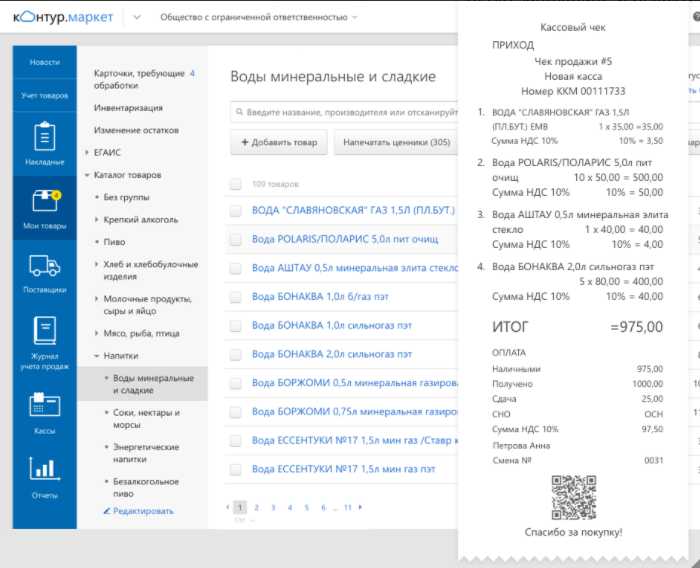Go to page 11 of the list
The height and width of the screenshot is (568, 700).
click(x=348, y=507)
